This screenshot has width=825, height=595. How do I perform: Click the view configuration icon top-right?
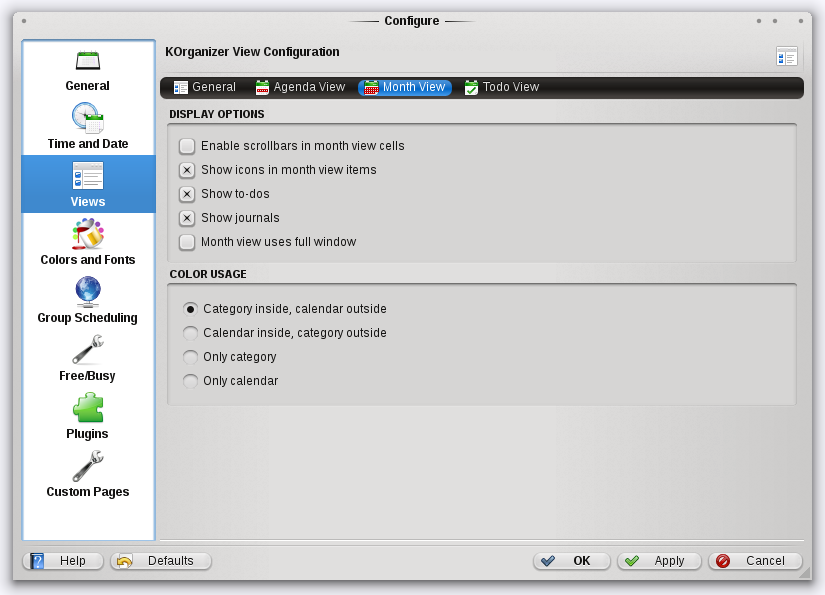tap(787, 56)
